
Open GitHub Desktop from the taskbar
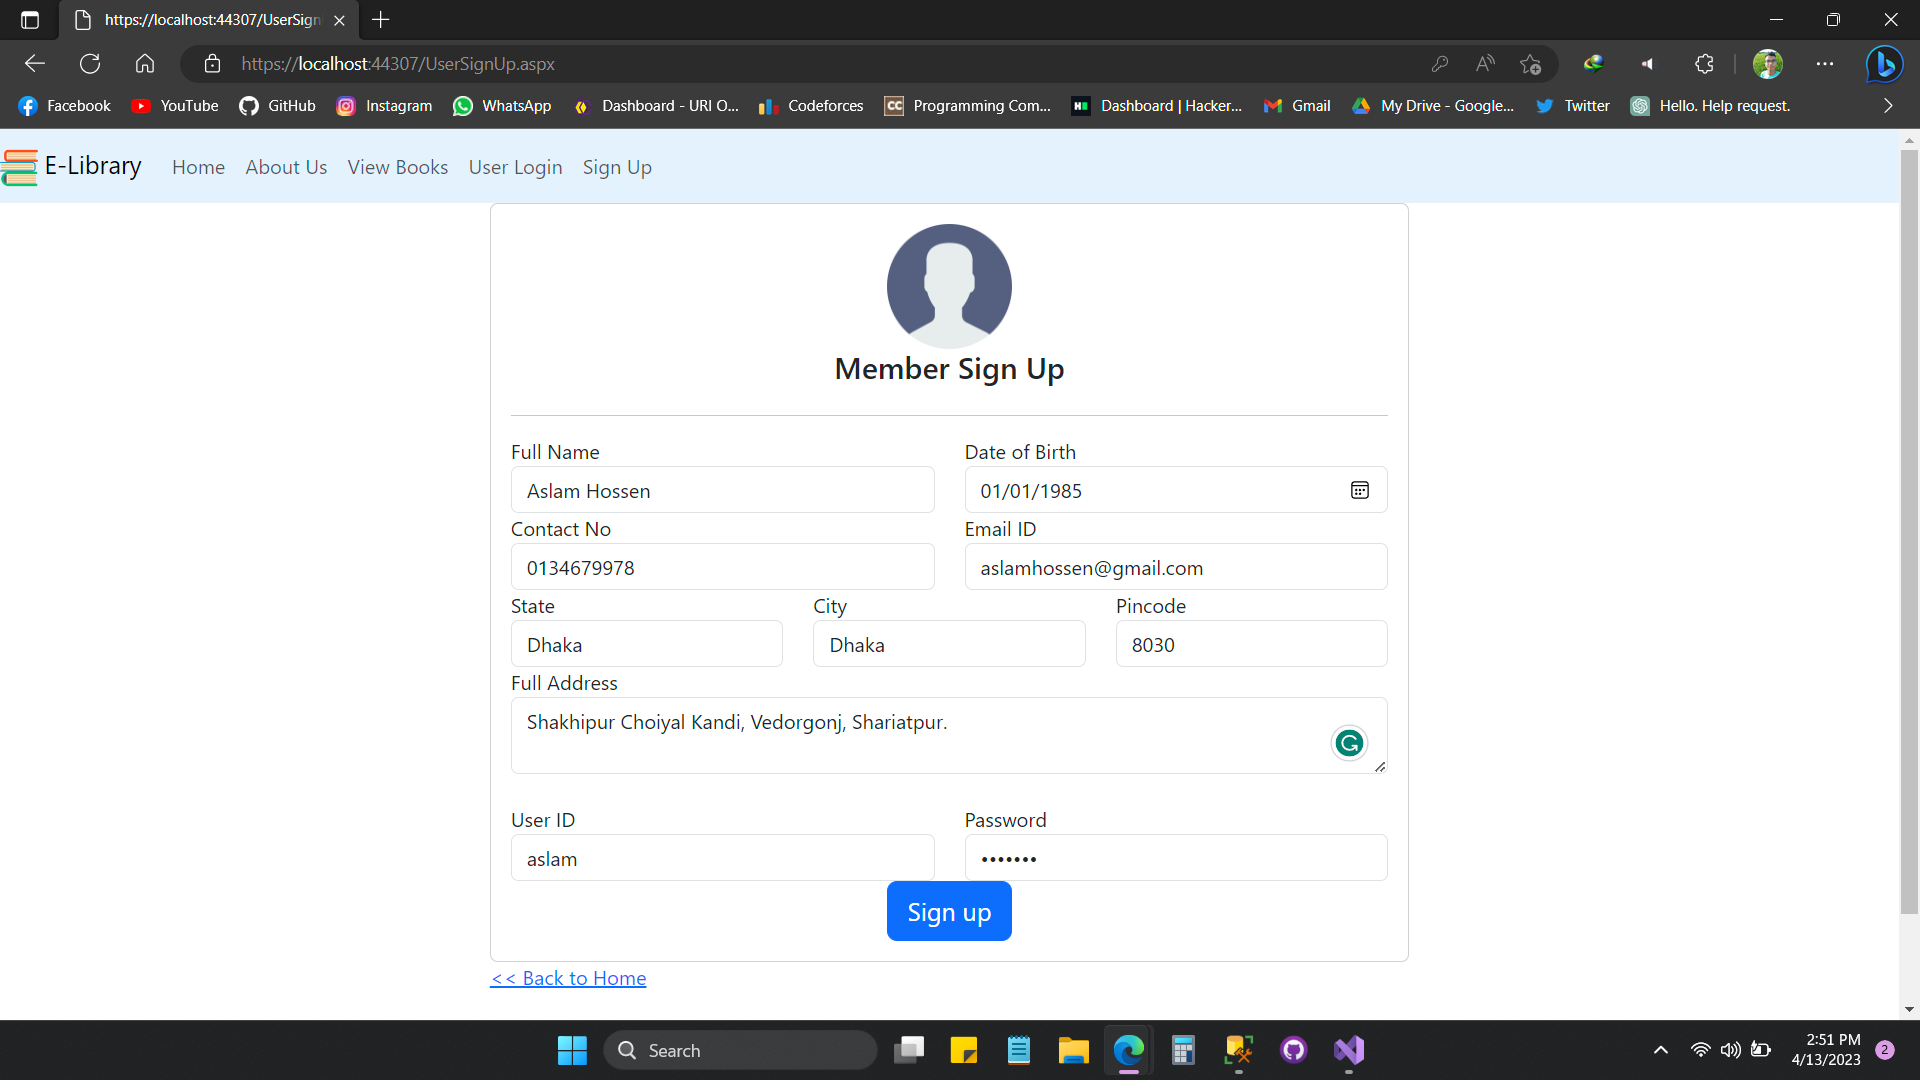(x=1293, y=1050)
